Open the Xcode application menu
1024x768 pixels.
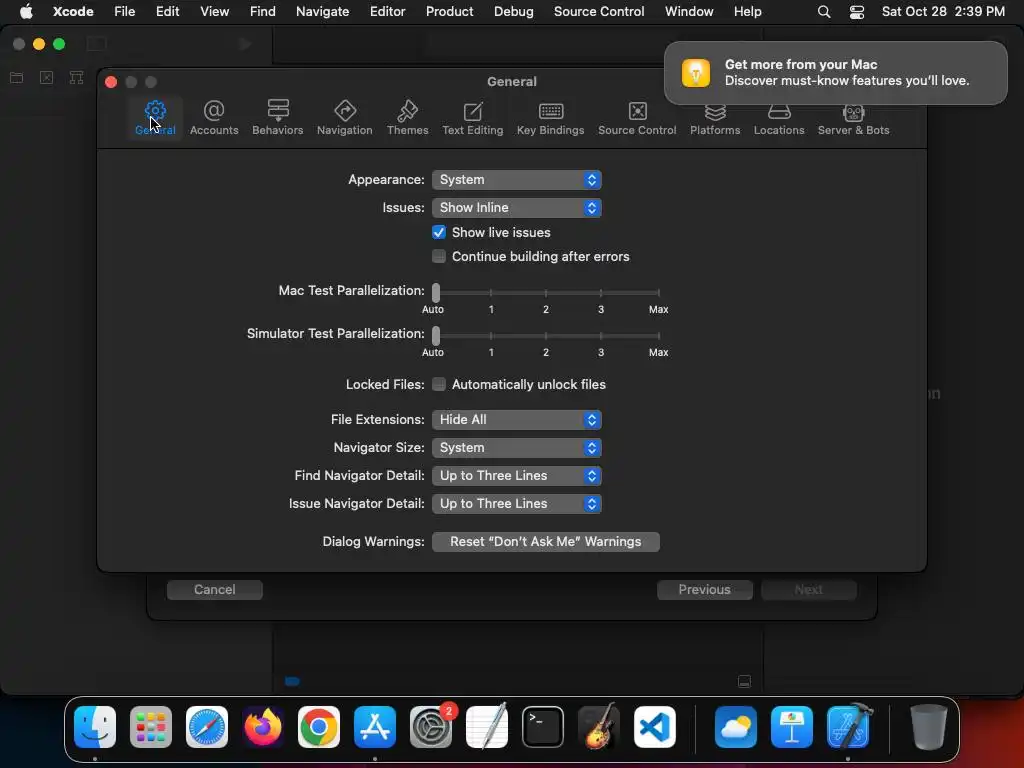click(x=73, y=12)
